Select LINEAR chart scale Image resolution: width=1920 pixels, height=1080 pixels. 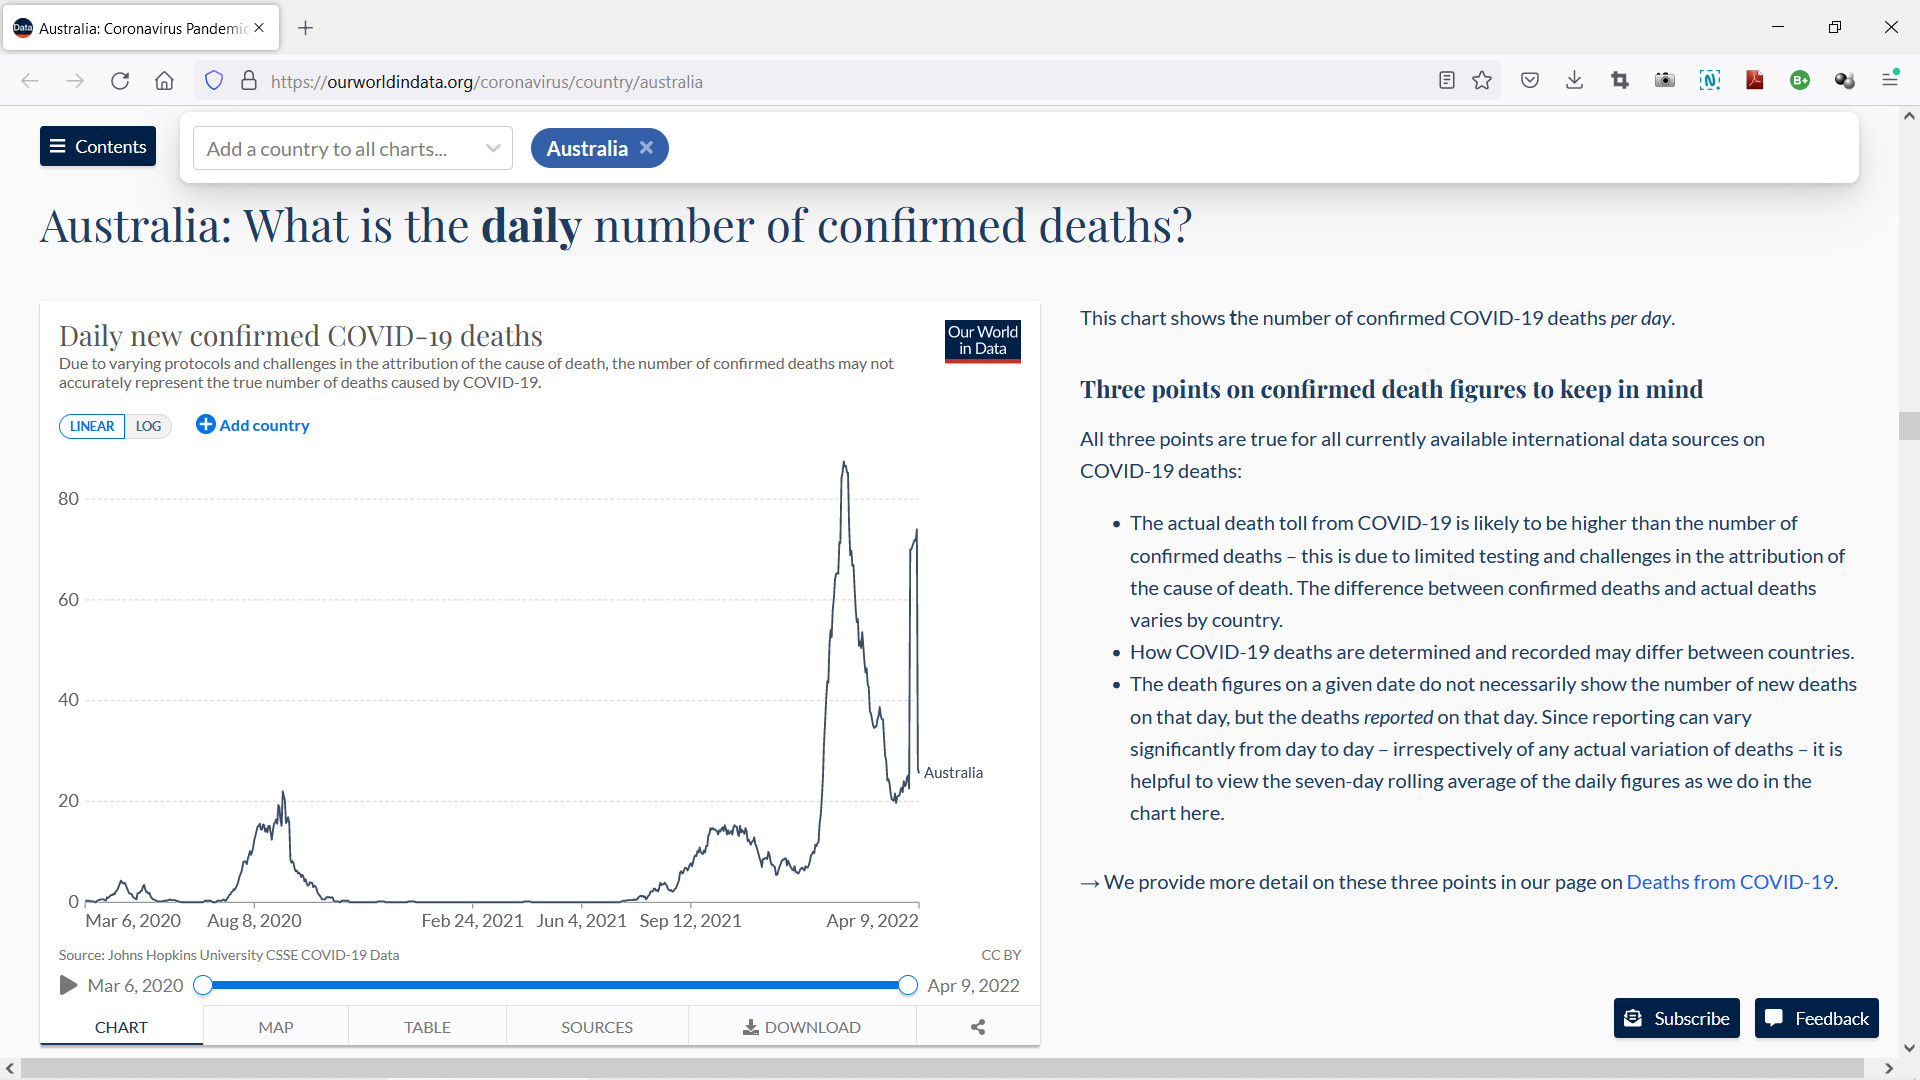92,426
